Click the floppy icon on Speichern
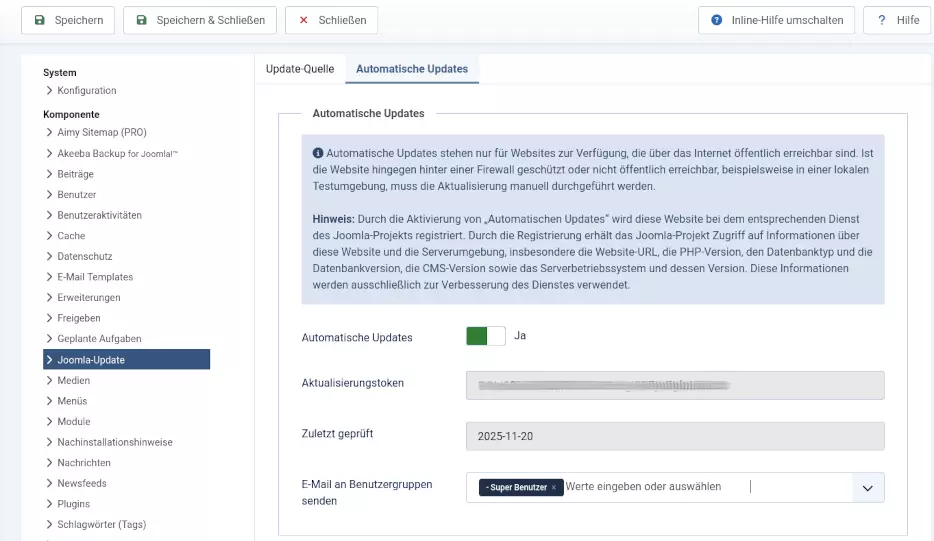 click(x=39, y=20)
